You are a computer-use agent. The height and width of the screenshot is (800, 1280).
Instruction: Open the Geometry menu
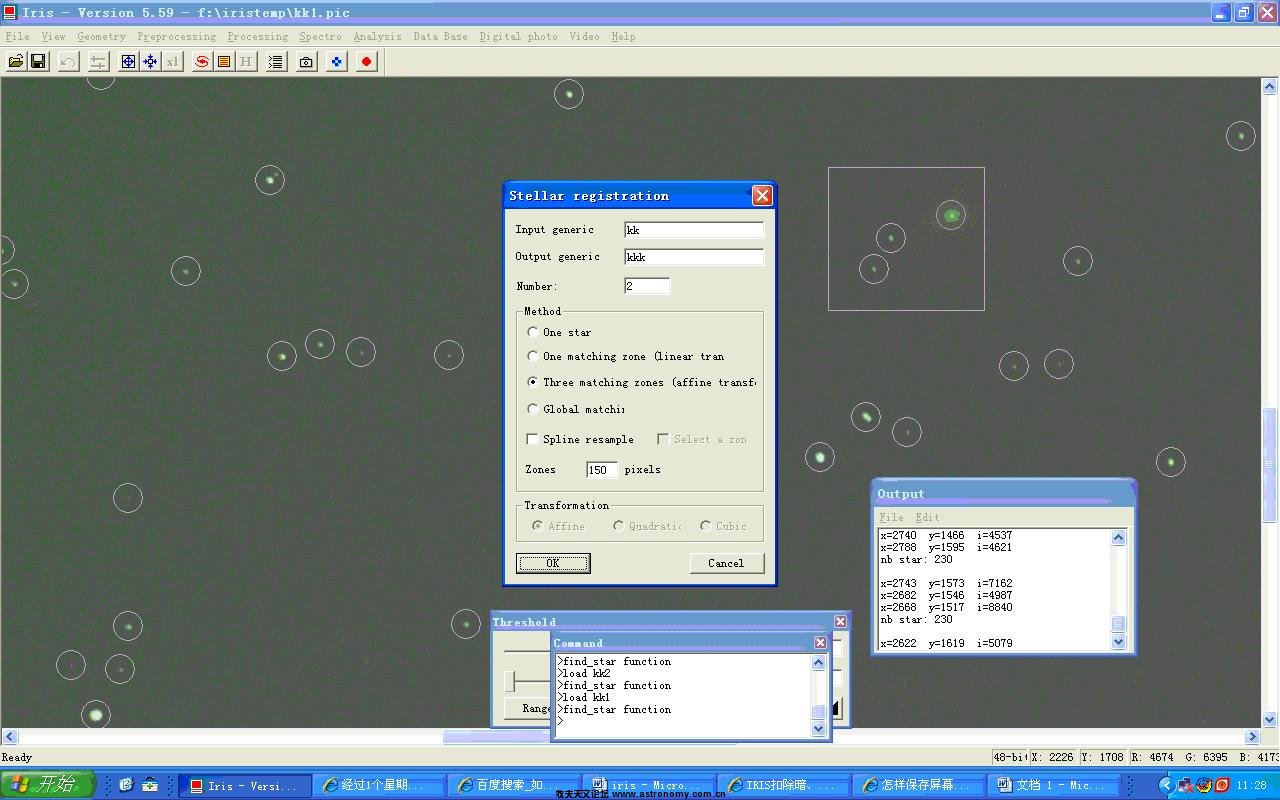point(101,37)
